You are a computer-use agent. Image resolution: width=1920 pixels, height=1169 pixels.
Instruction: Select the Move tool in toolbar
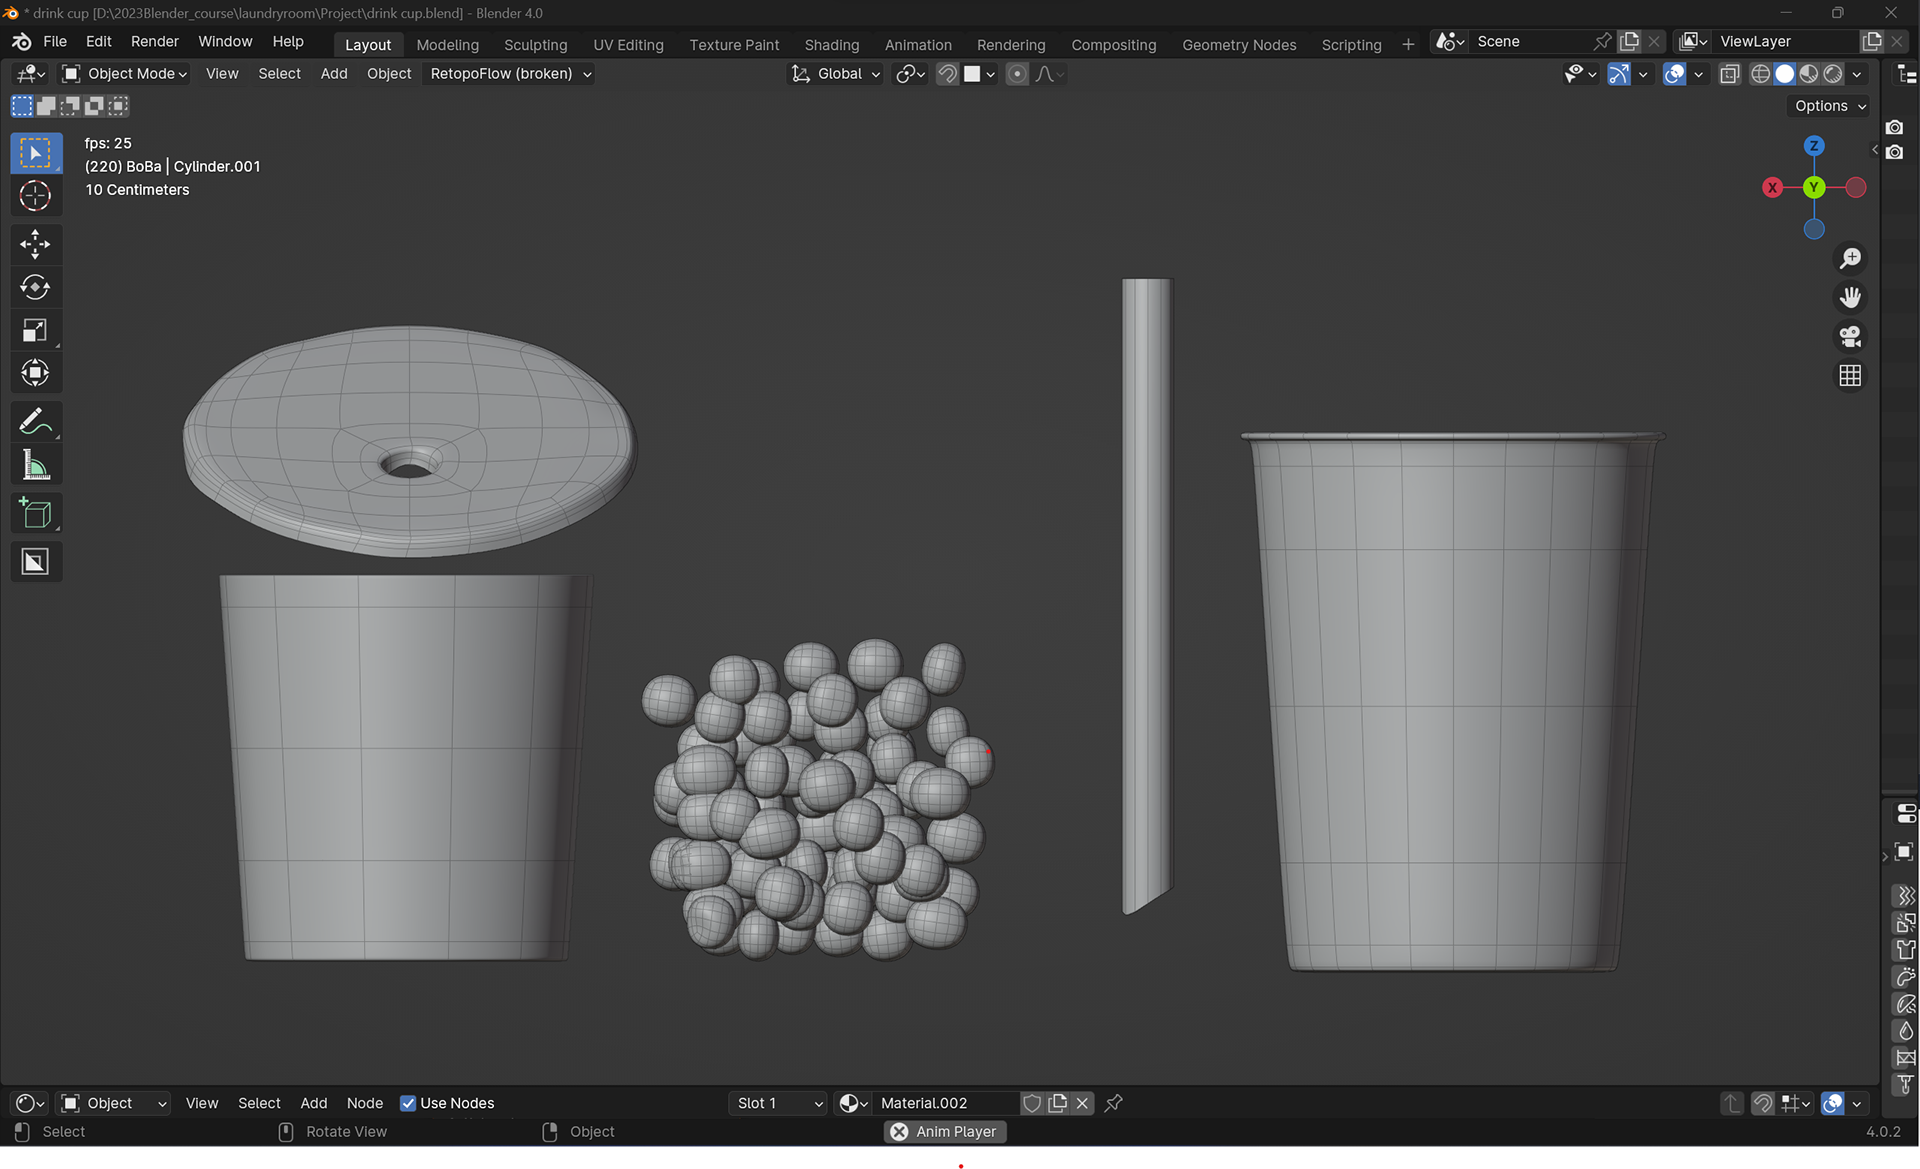point(35,244)
